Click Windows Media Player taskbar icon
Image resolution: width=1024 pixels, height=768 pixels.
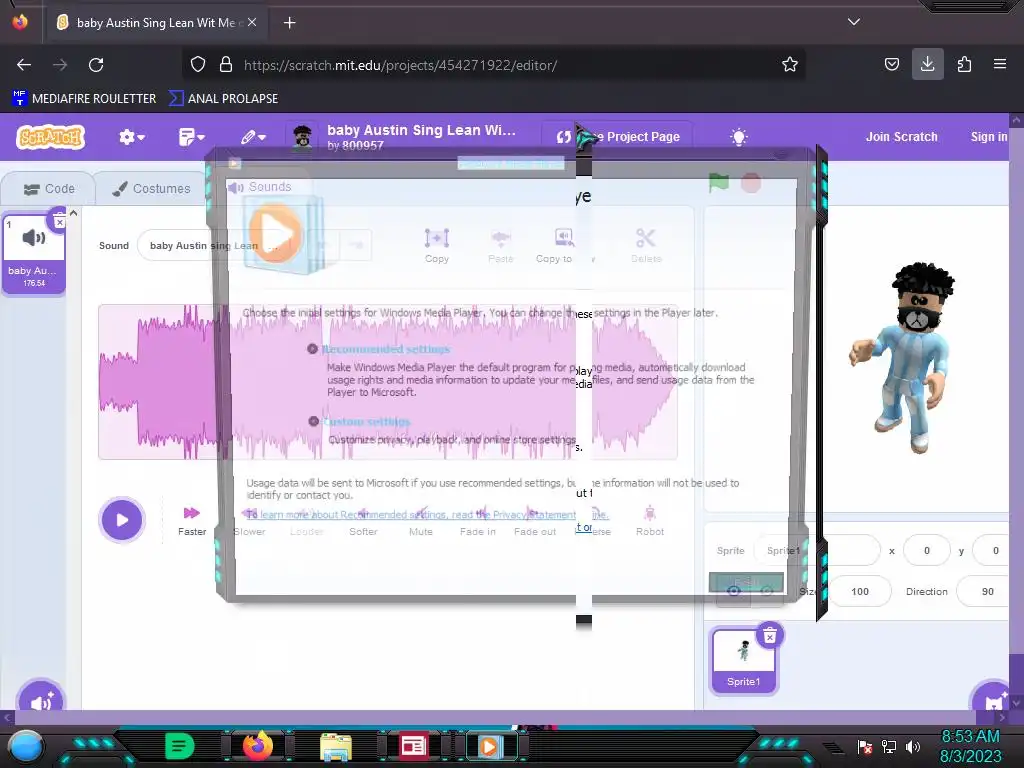click(490, 746)
